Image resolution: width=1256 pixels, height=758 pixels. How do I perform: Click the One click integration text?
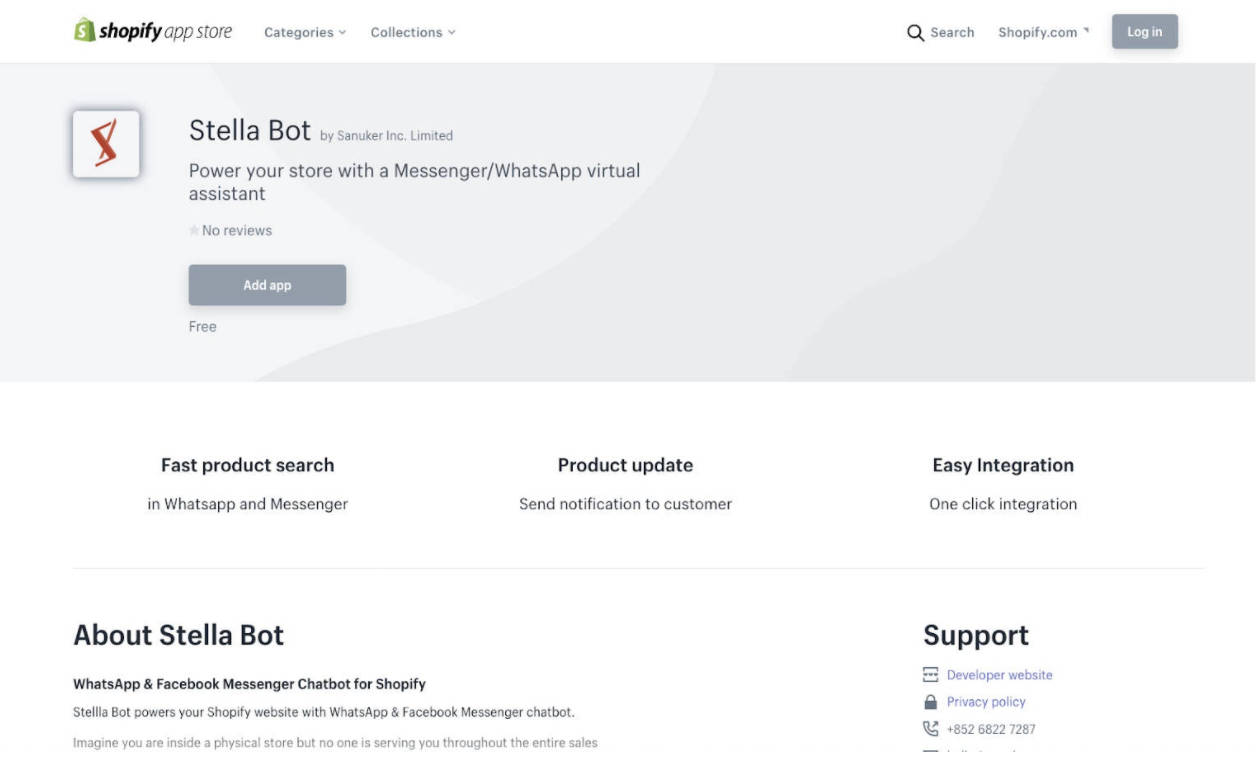click(x=1003, y=504)
